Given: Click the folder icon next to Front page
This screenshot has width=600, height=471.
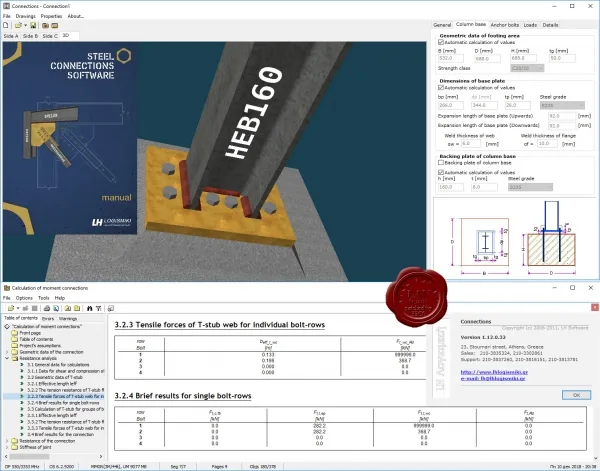Looking at the screenshot, I should point(15,333).
